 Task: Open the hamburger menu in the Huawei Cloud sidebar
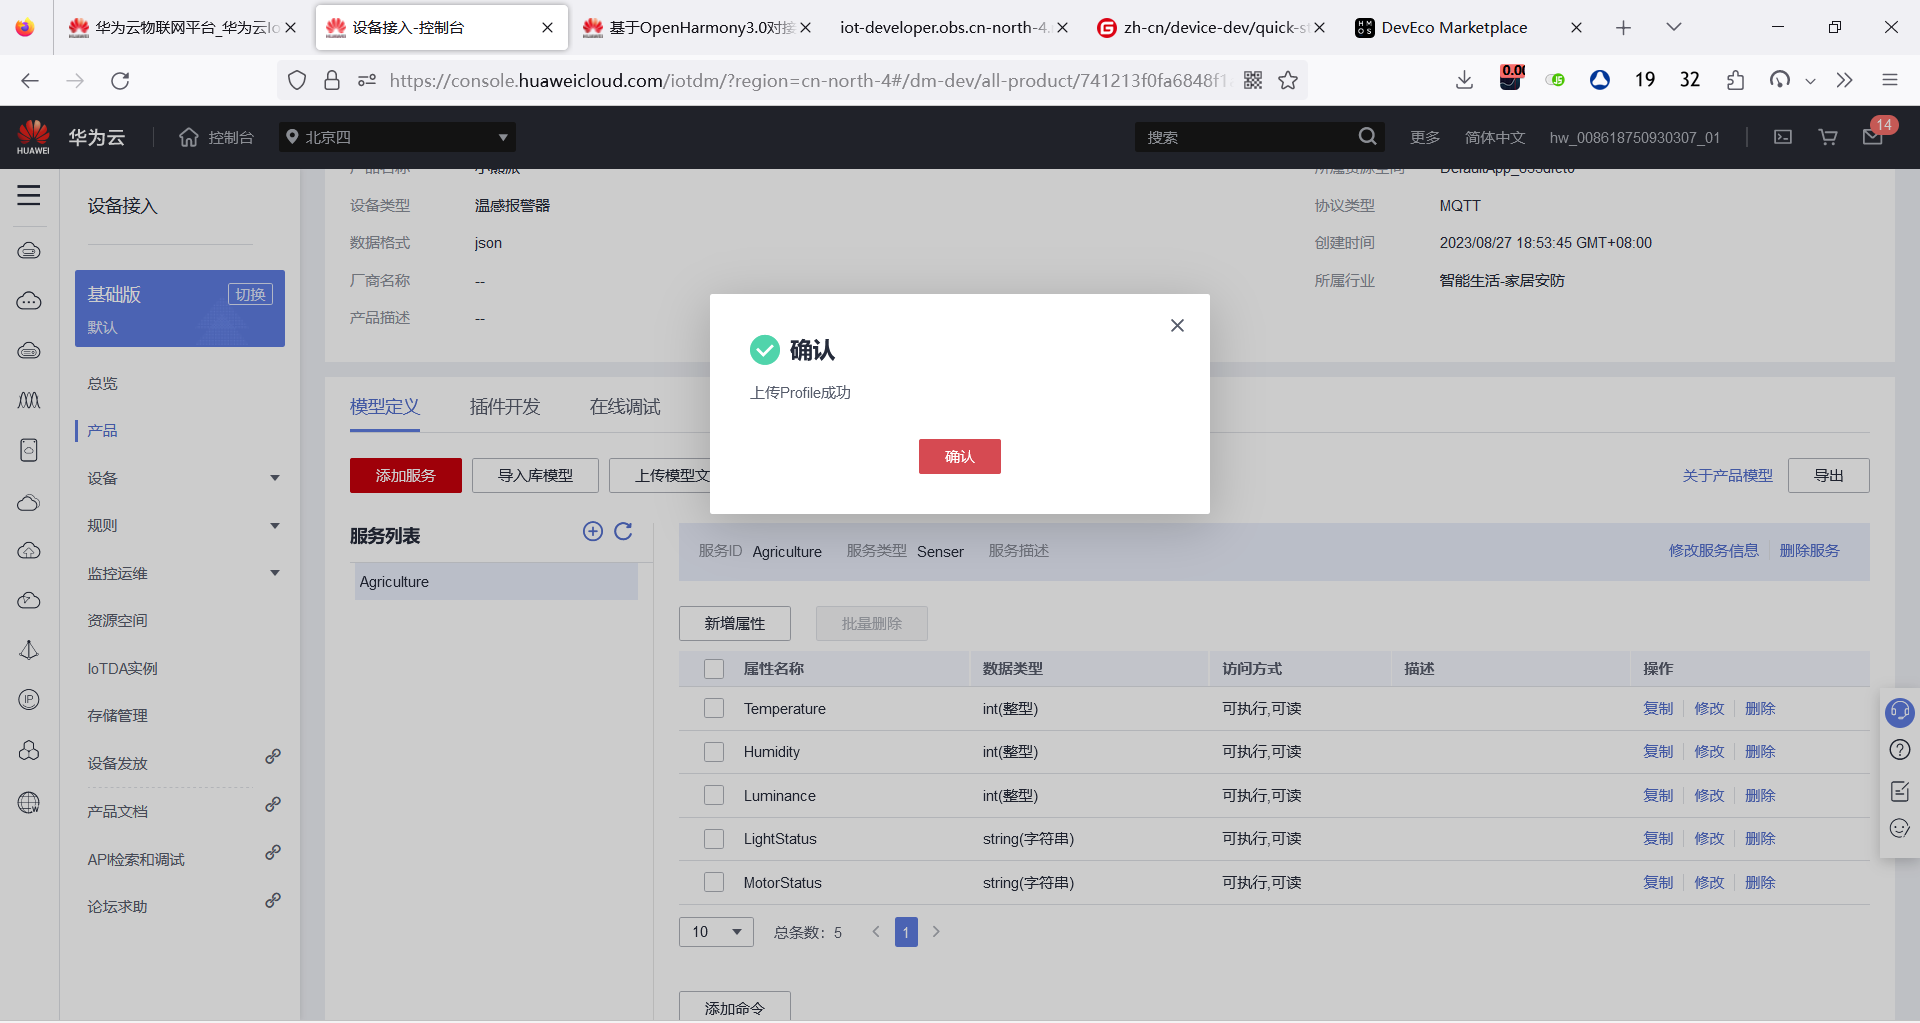click(29, 195)
